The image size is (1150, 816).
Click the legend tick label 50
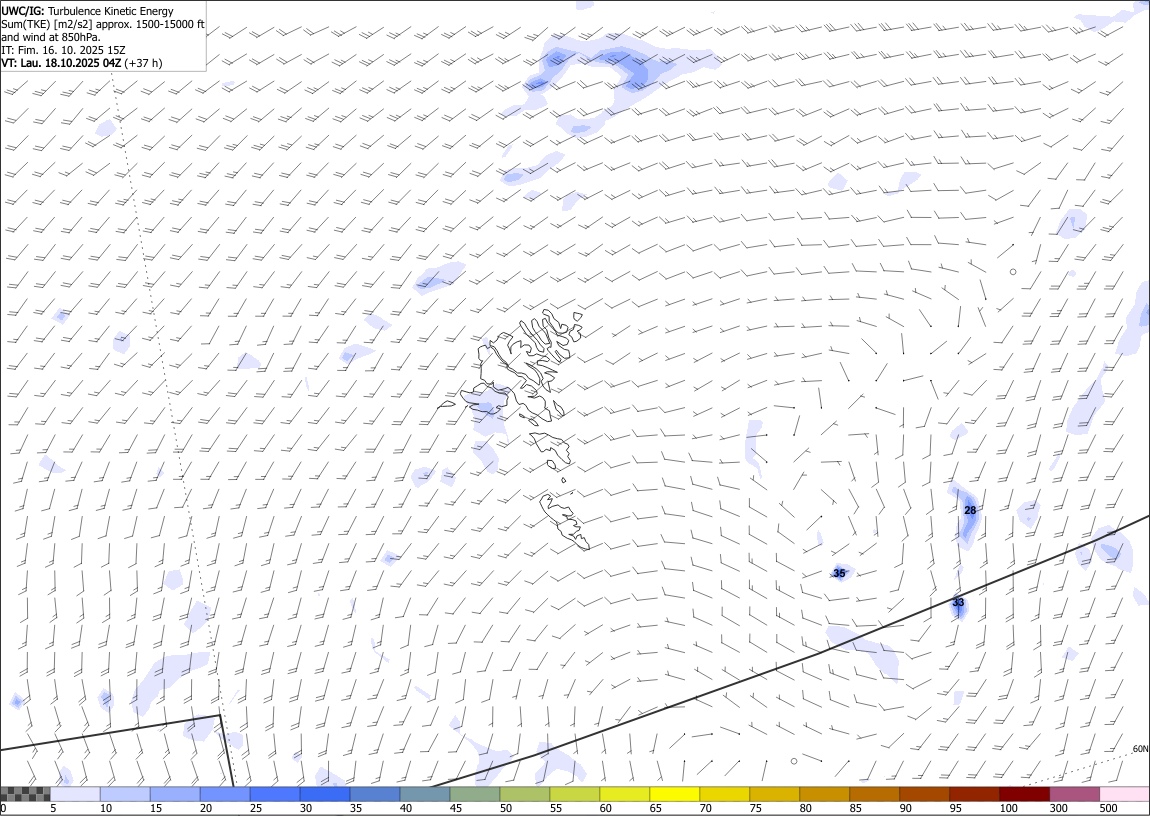click(x=505, y=809)
